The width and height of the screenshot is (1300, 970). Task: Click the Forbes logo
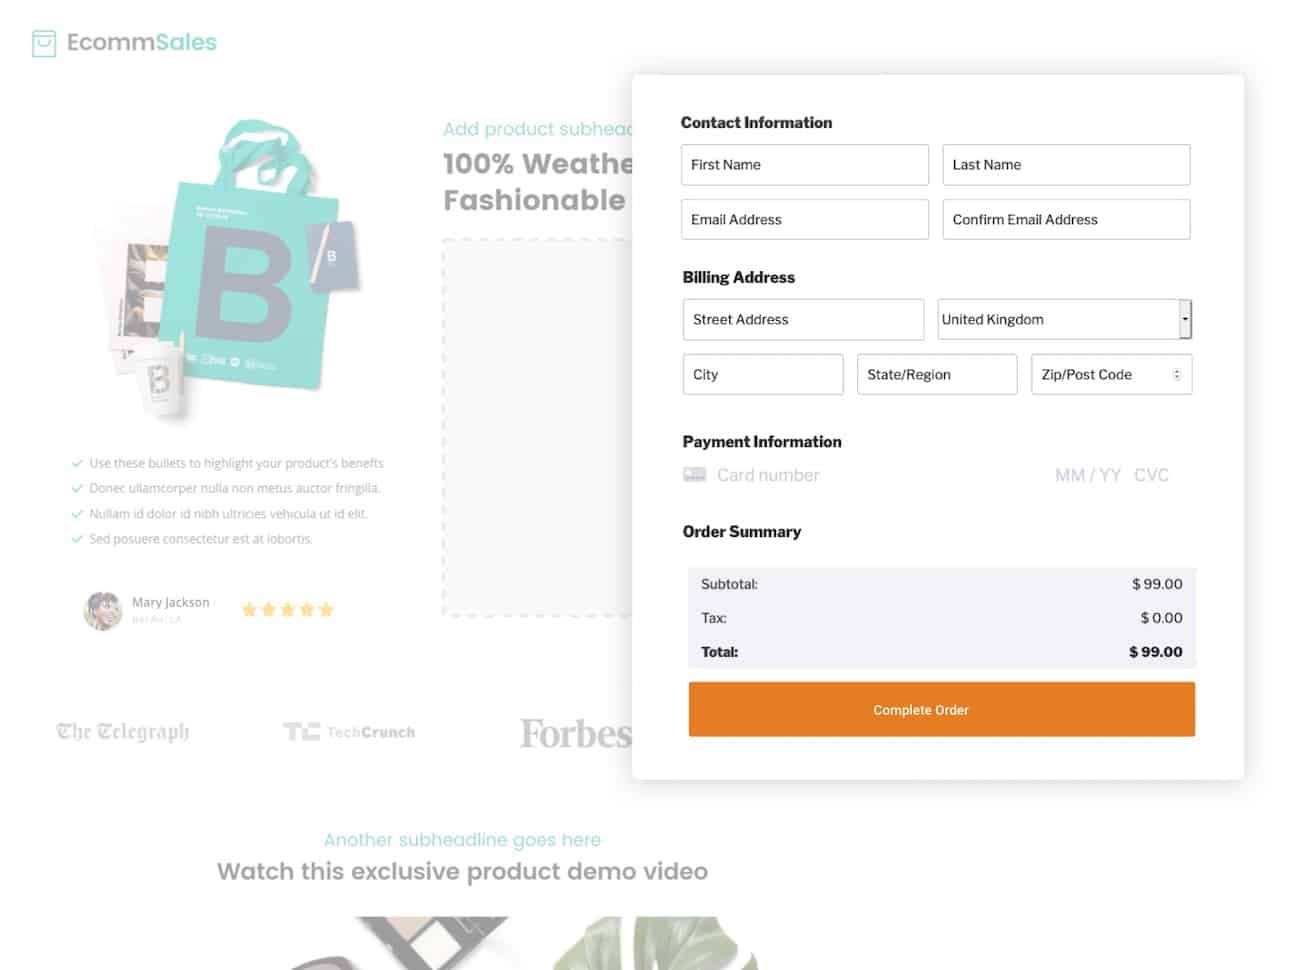point(575,733)
